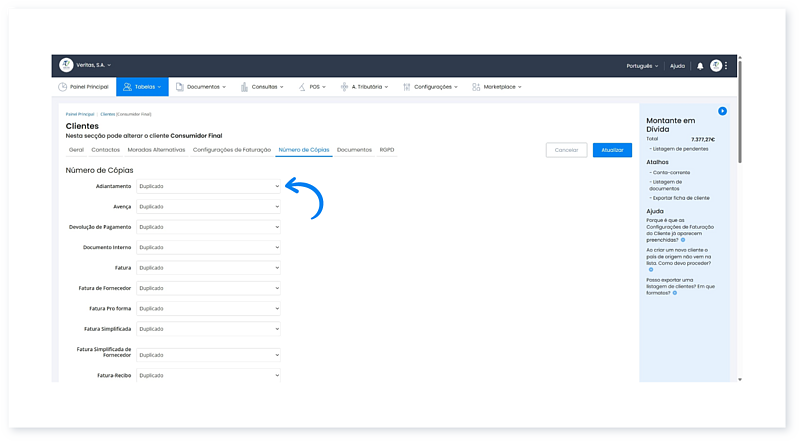Click the Marketplace icon in the navigation bar
The height and width of the screenshot is (442, 800).
coord(477,87)
